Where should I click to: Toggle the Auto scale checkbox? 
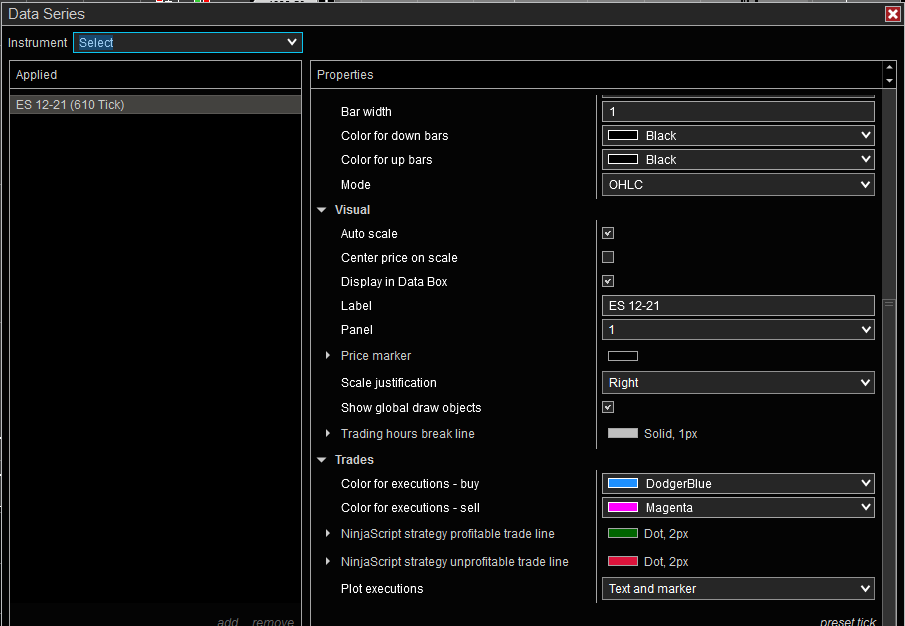(x=608, y=233)
